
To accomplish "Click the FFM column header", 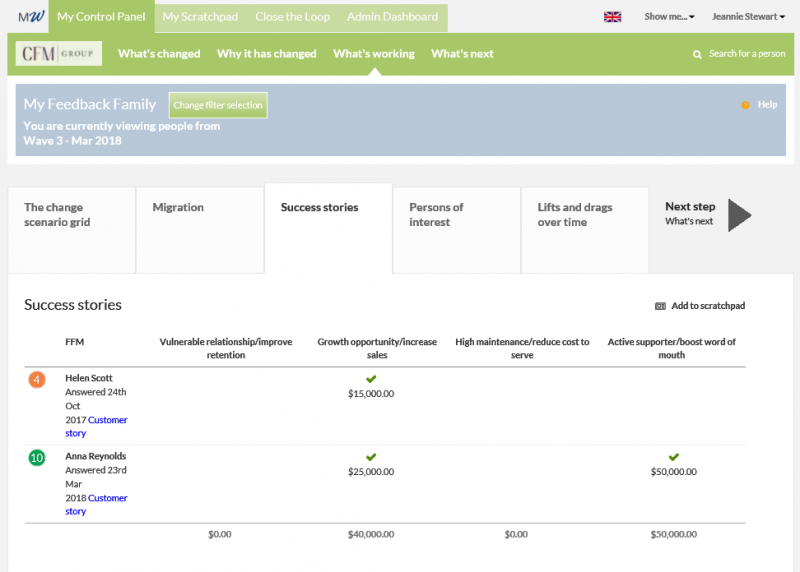I will [x=74, y=342].
